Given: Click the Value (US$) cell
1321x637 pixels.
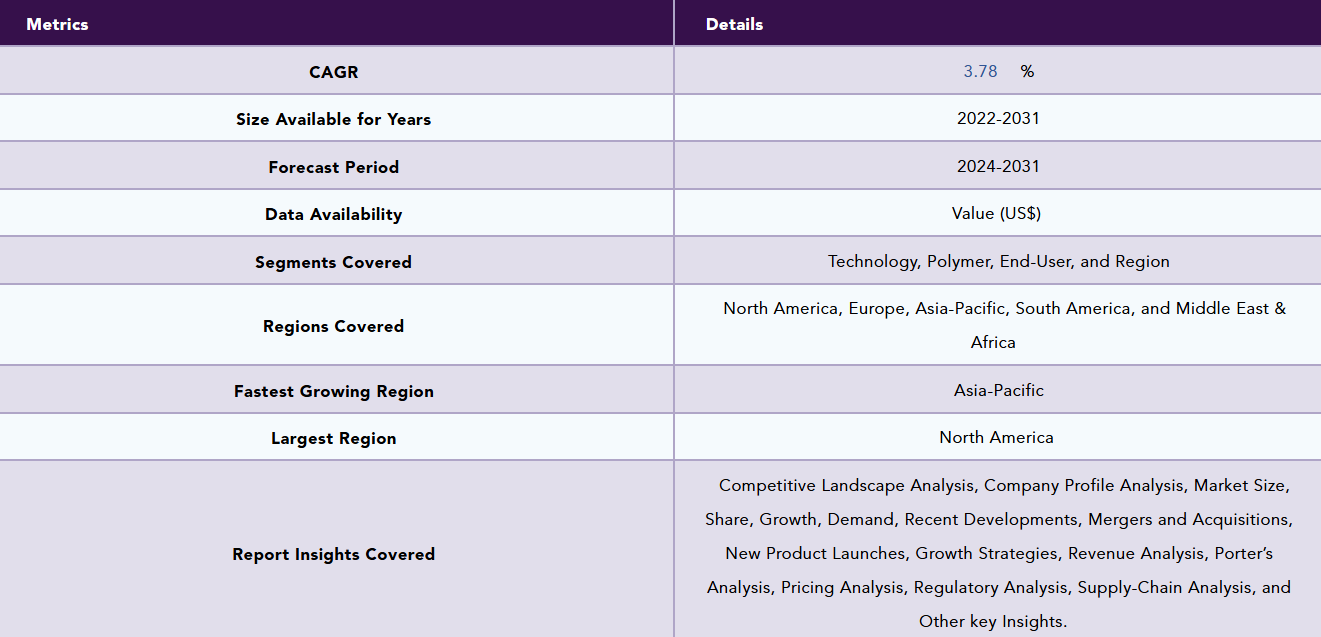Looking at the screenshot, I should coord(997,213).
